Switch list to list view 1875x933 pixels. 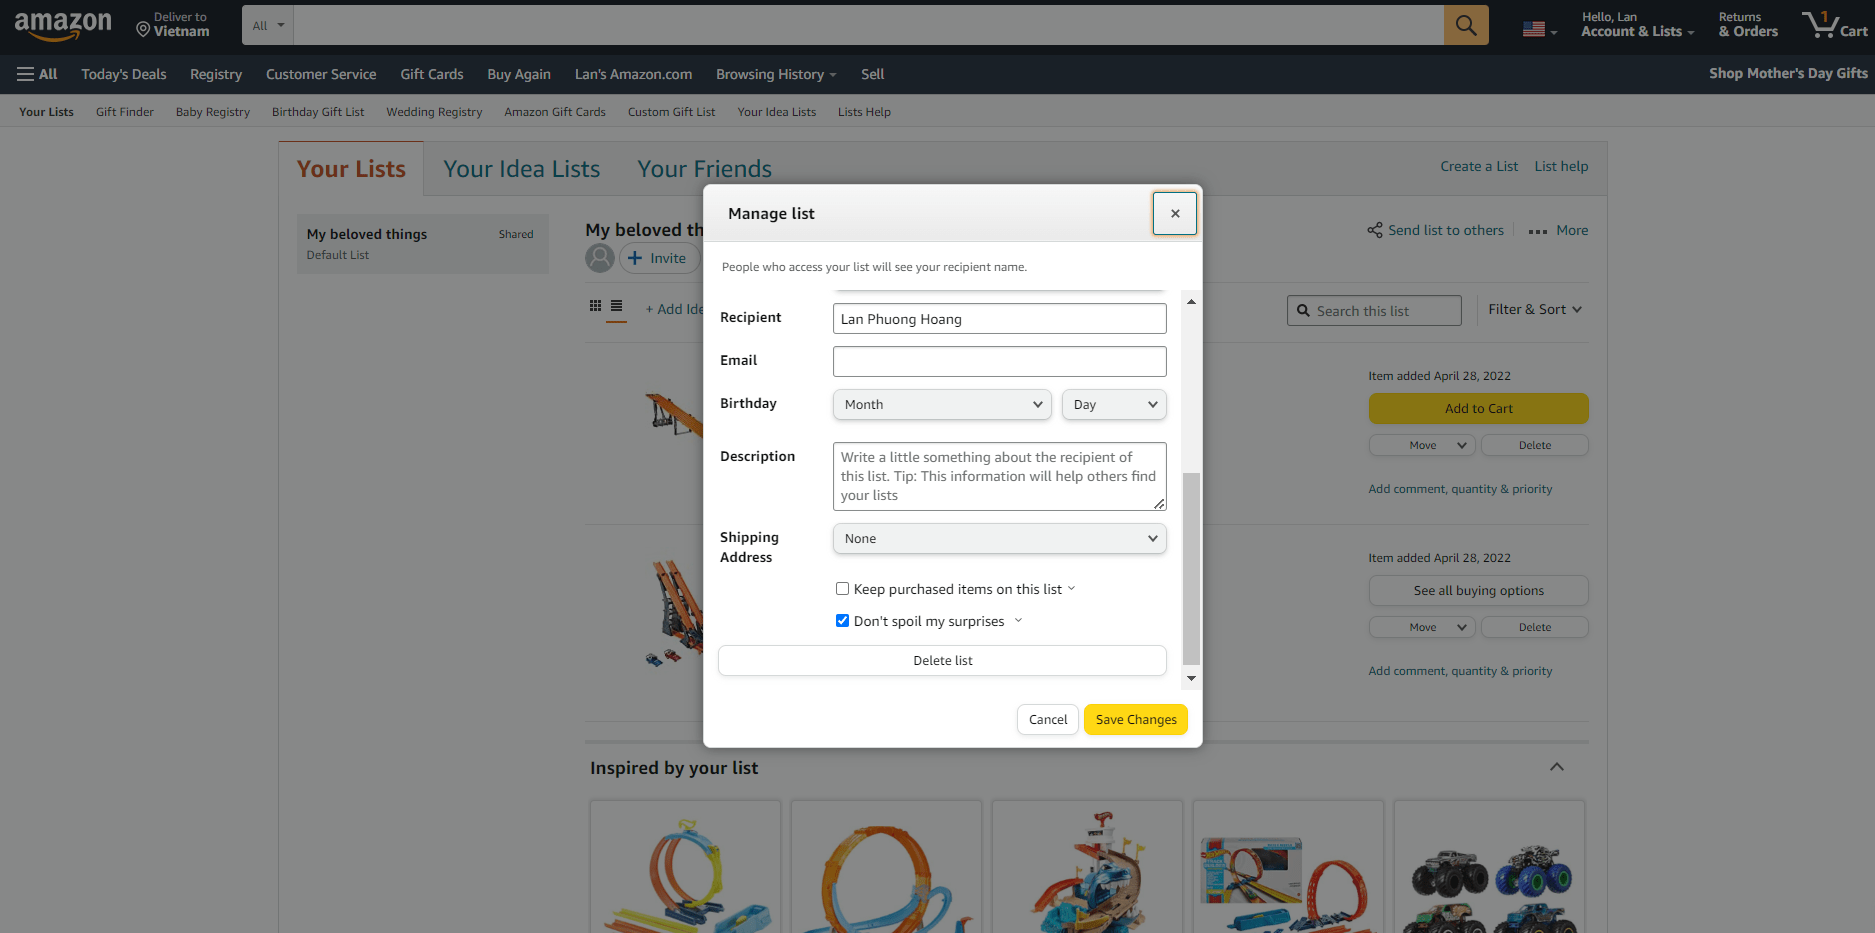click(x=617, y=304)
